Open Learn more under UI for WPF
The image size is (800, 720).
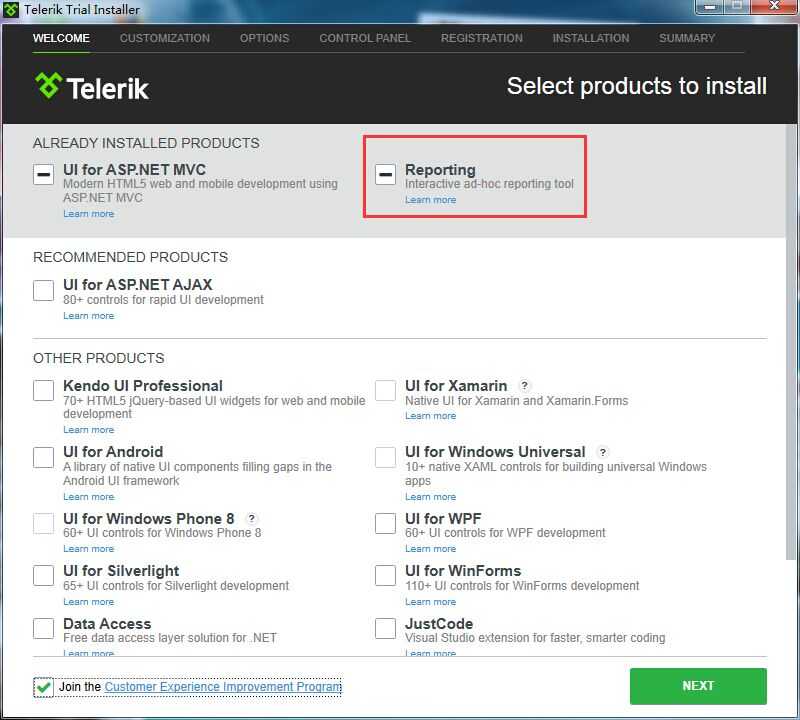[431, 549]
